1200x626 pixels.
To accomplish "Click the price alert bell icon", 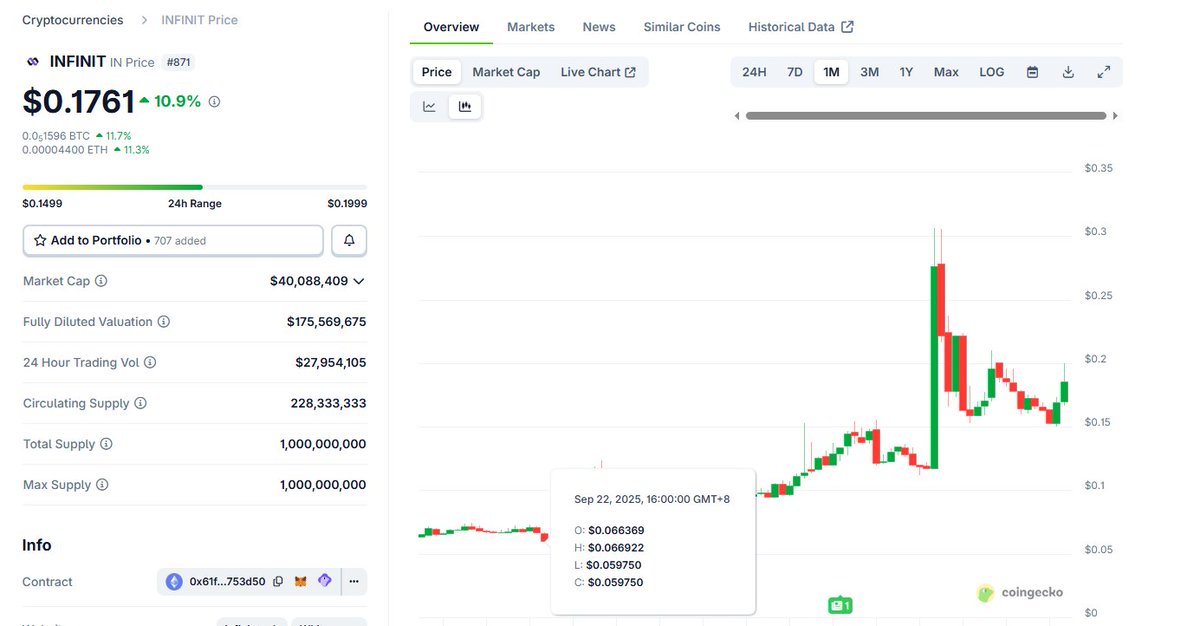I will [x=349, y=240].
